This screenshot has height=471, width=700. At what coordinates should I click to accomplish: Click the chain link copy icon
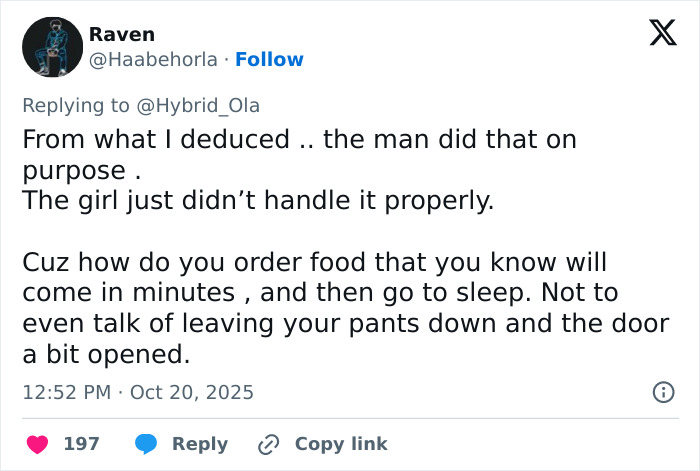click(x=268, y=443)
